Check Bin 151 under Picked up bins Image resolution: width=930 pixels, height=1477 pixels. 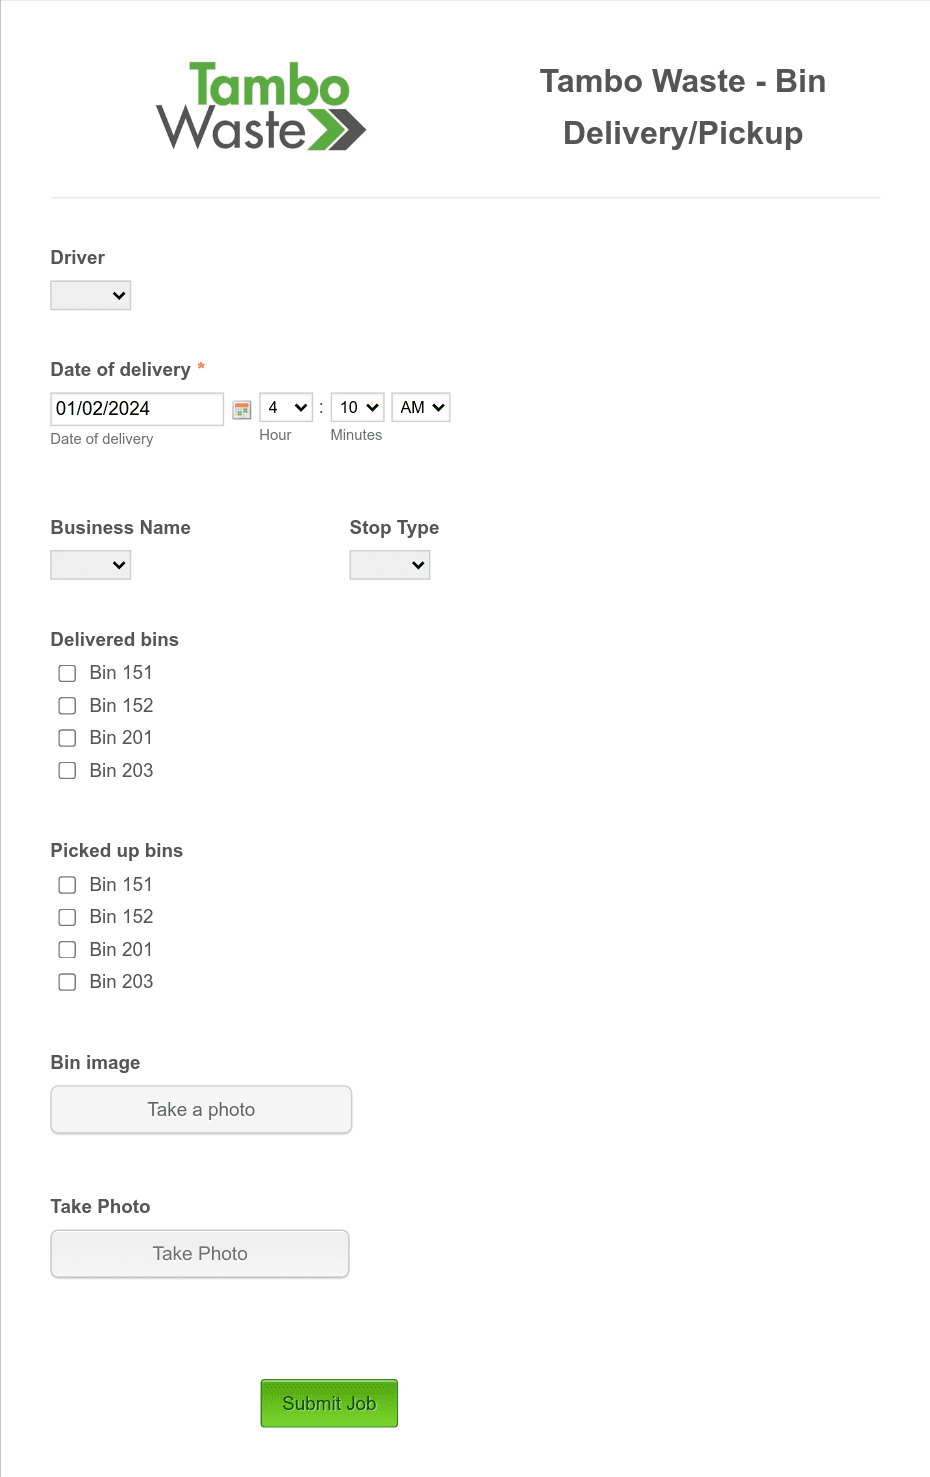pyautogui.click(x=67, y=885)
